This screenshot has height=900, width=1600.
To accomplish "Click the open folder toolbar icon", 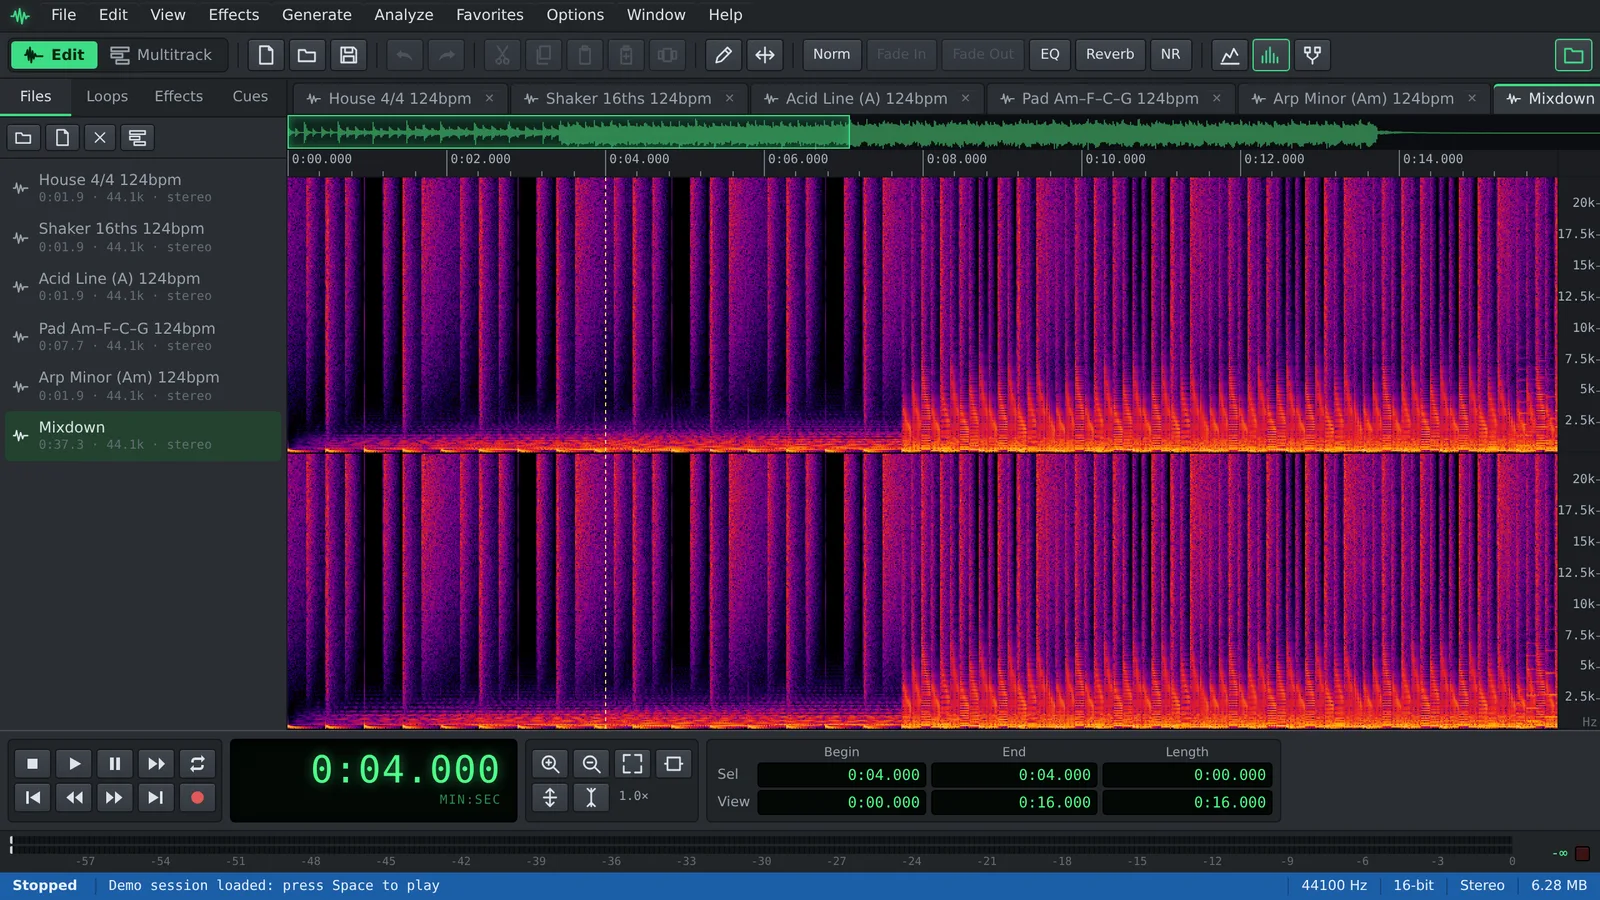I will pyautogui.click(x=307, y=55).
